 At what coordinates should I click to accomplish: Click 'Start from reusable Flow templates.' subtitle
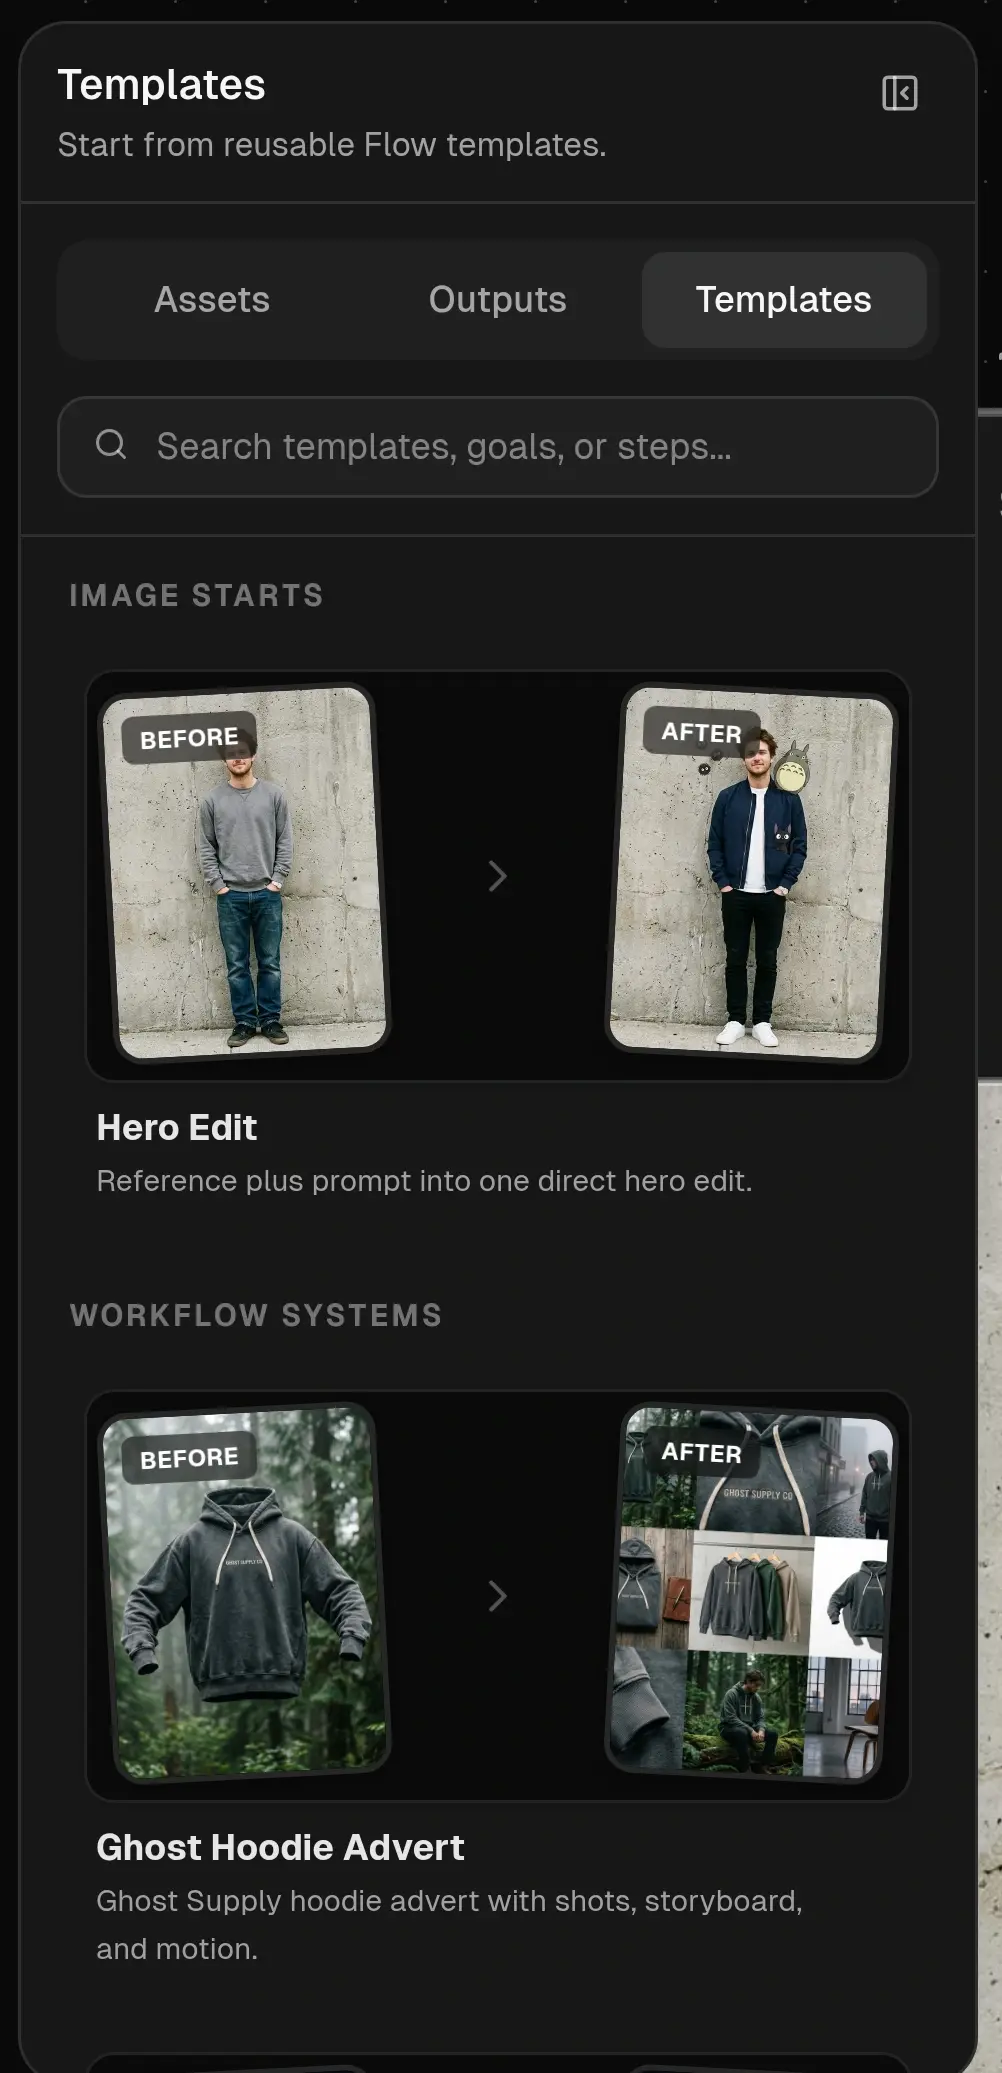[x=332, y=145]
